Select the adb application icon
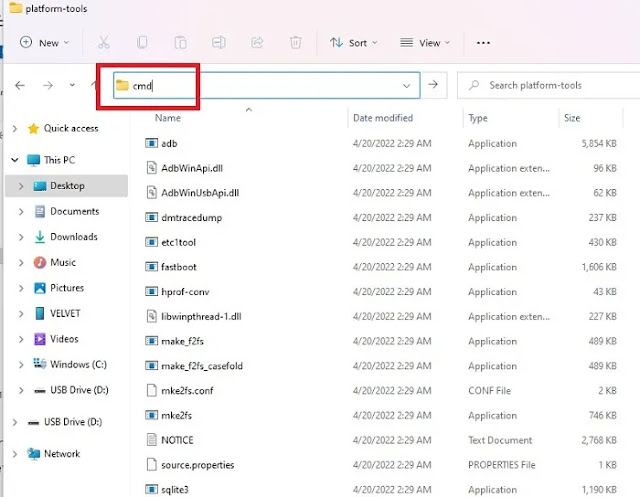The width and height of the screenshot is (640, 497). pyautogui.click(x=151, y=143)
